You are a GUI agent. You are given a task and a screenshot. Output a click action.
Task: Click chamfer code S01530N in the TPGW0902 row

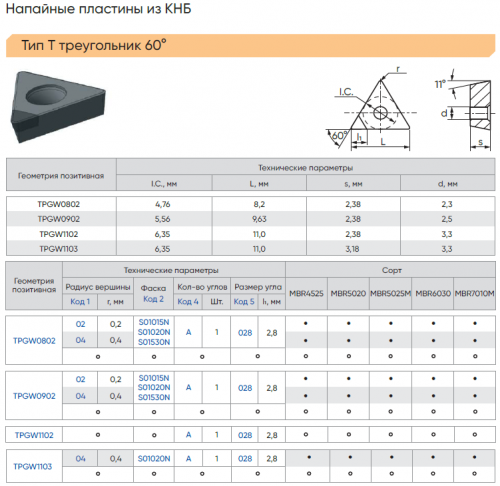[154, 397]
